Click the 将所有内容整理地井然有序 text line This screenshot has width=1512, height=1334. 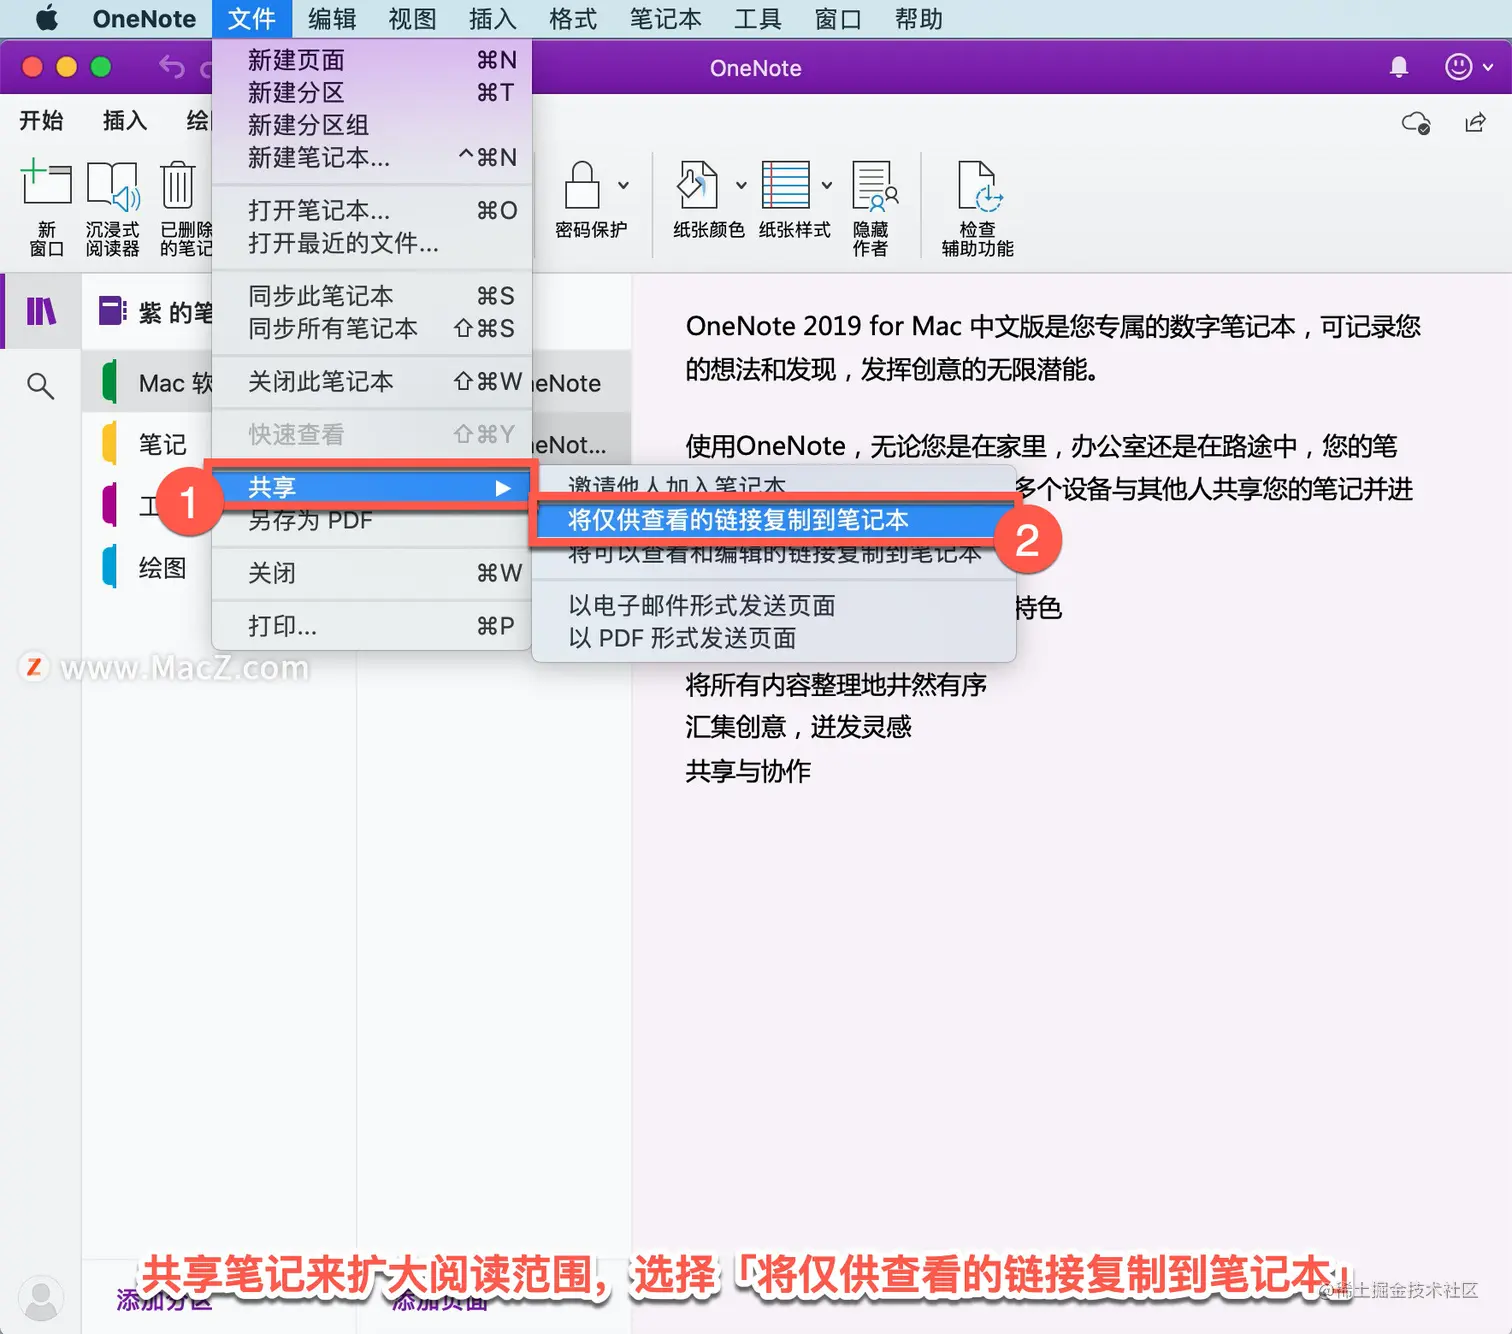pos(836,685)
